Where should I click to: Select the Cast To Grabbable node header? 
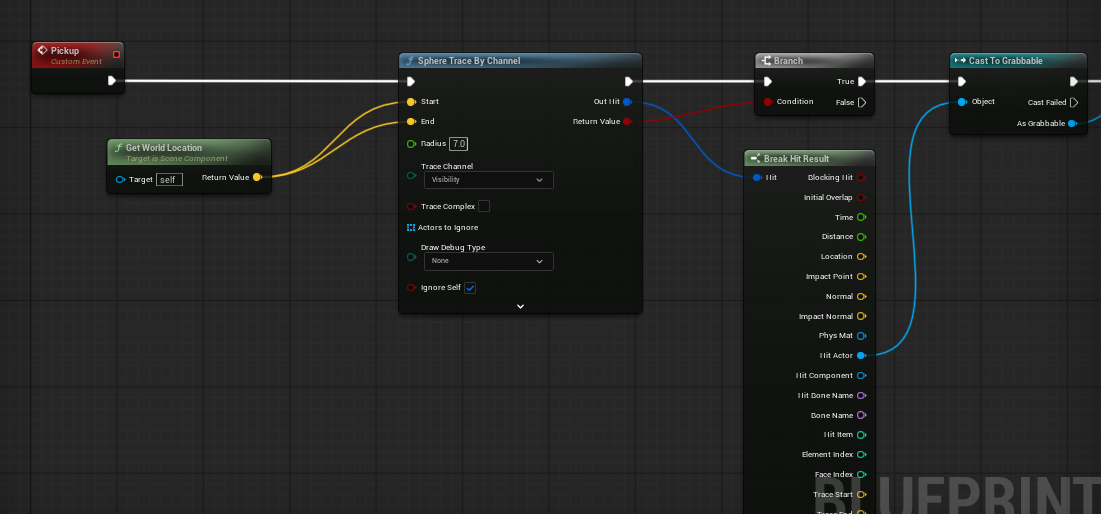pyautogui.click(x=1018, y=61)
